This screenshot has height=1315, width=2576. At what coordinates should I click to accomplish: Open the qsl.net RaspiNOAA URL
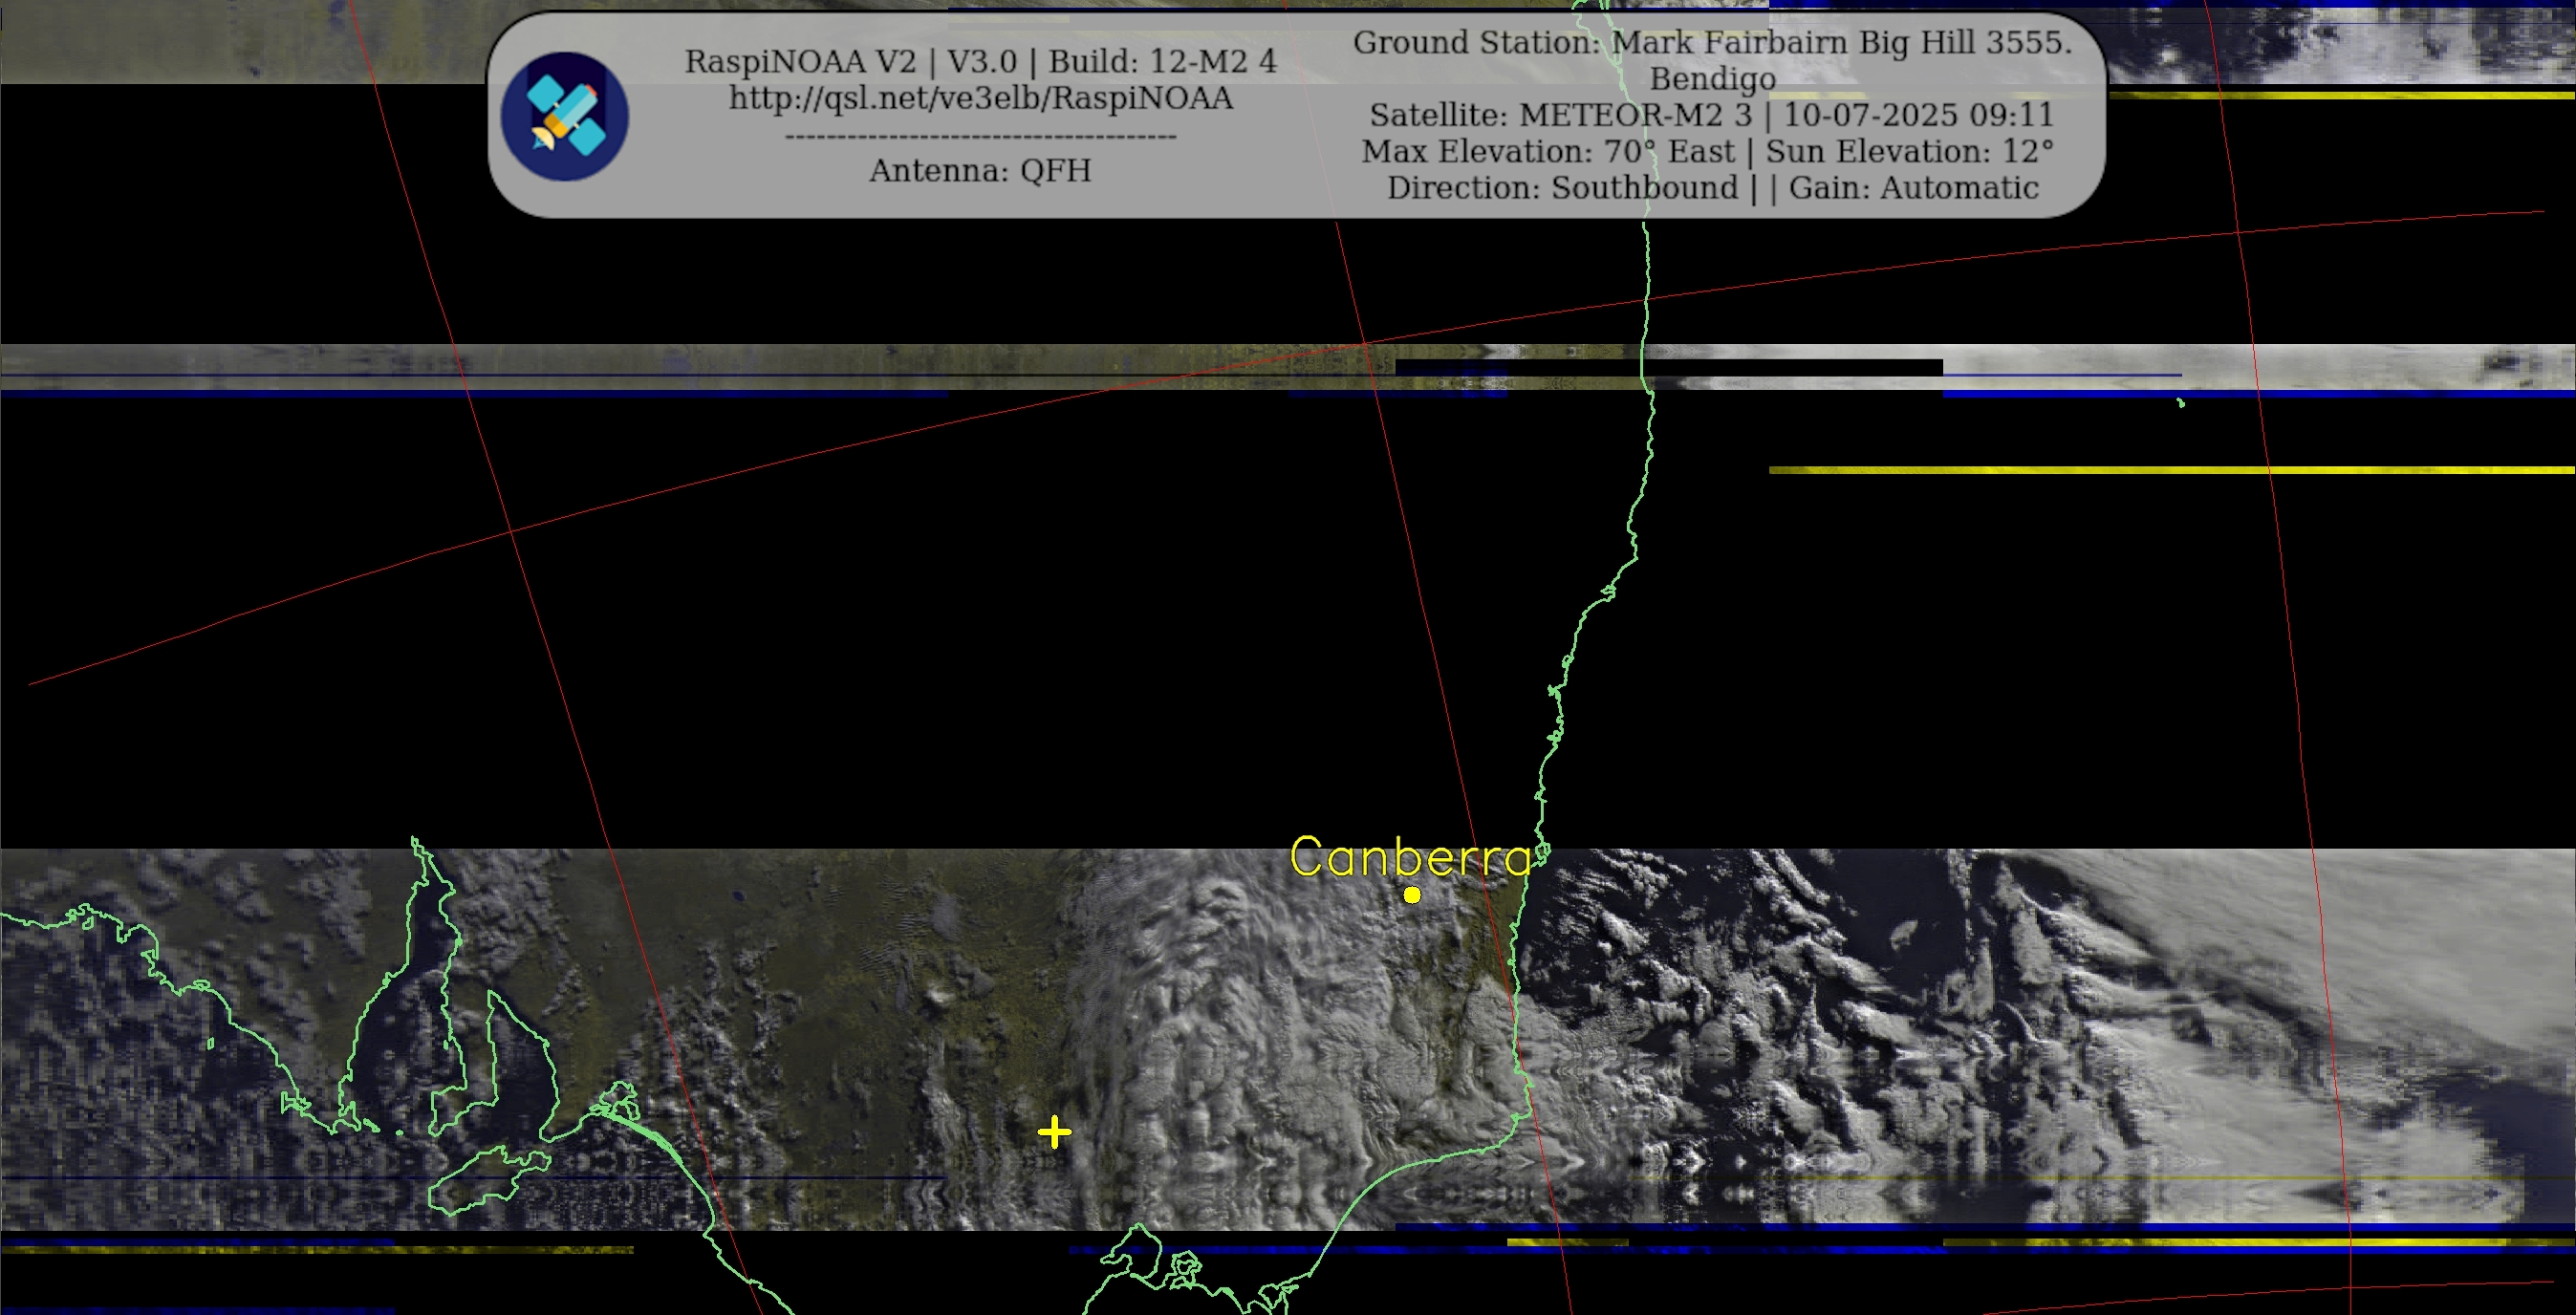pyautogui.click(x=980, y=98)
